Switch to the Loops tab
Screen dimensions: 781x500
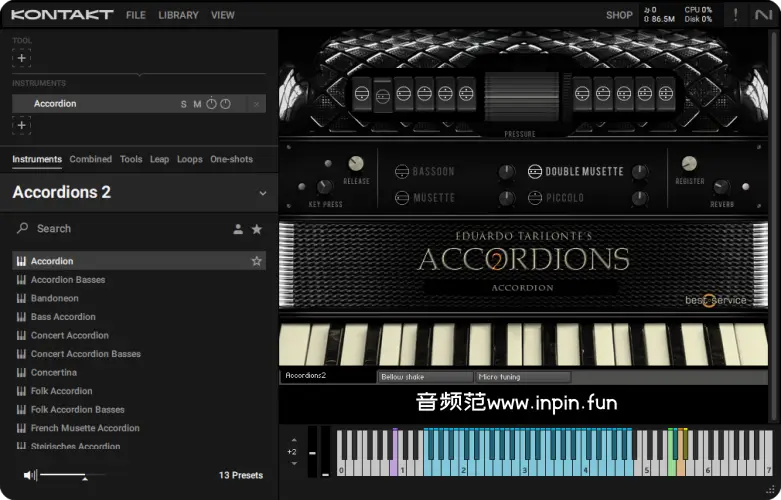coord(190,159)
